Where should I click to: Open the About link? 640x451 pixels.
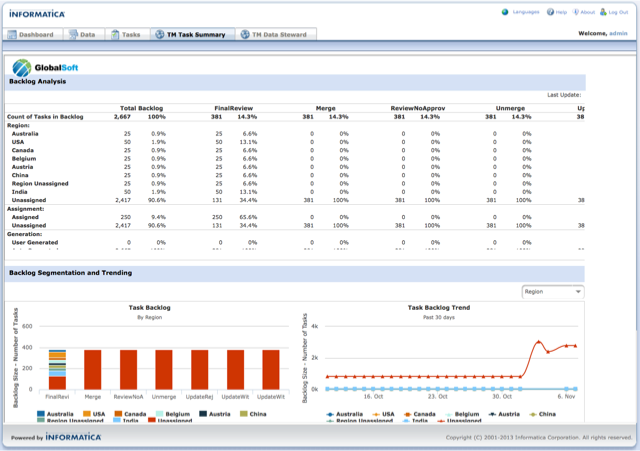[x=587, y=12]
